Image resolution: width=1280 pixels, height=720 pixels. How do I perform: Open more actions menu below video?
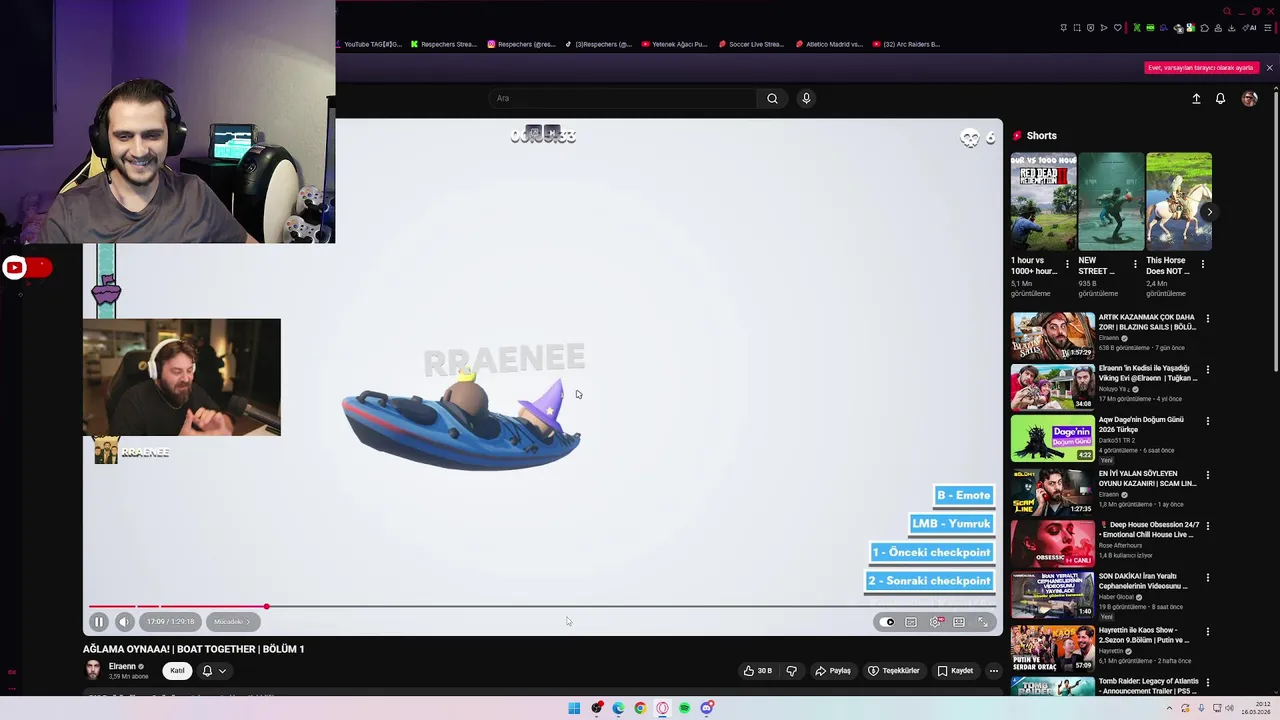pos(993,671)
